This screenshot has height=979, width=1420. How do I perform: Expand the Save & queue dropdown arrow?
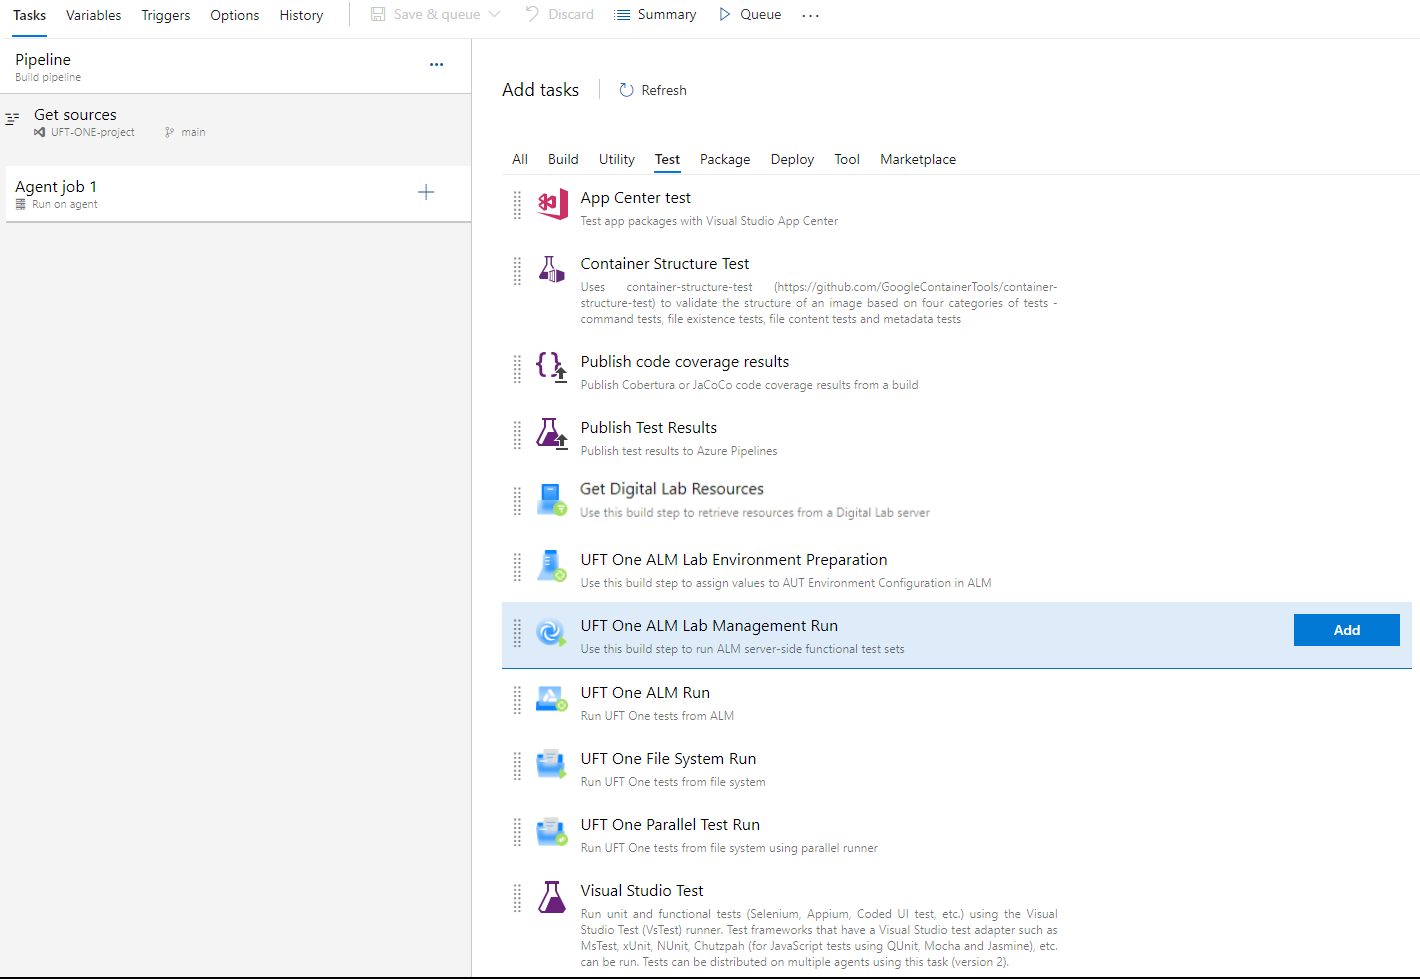494,15
